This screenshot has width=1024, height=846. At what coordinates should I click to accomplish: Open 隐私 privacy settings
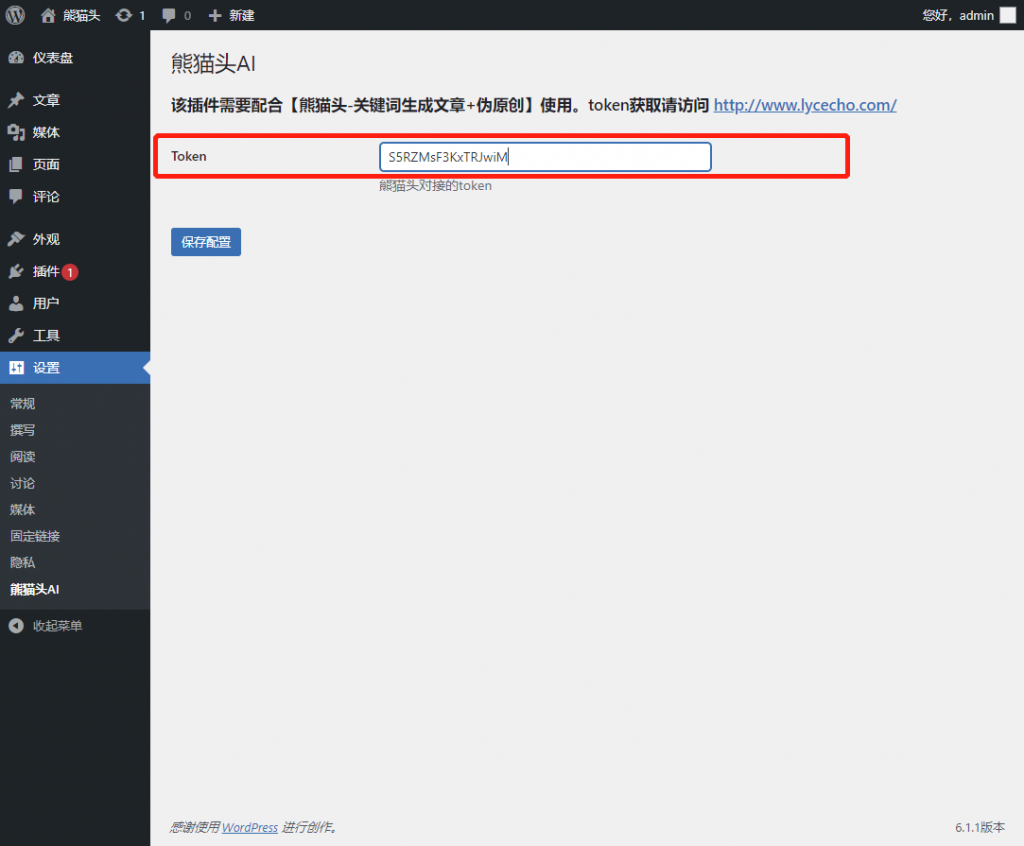pos(23,562)
